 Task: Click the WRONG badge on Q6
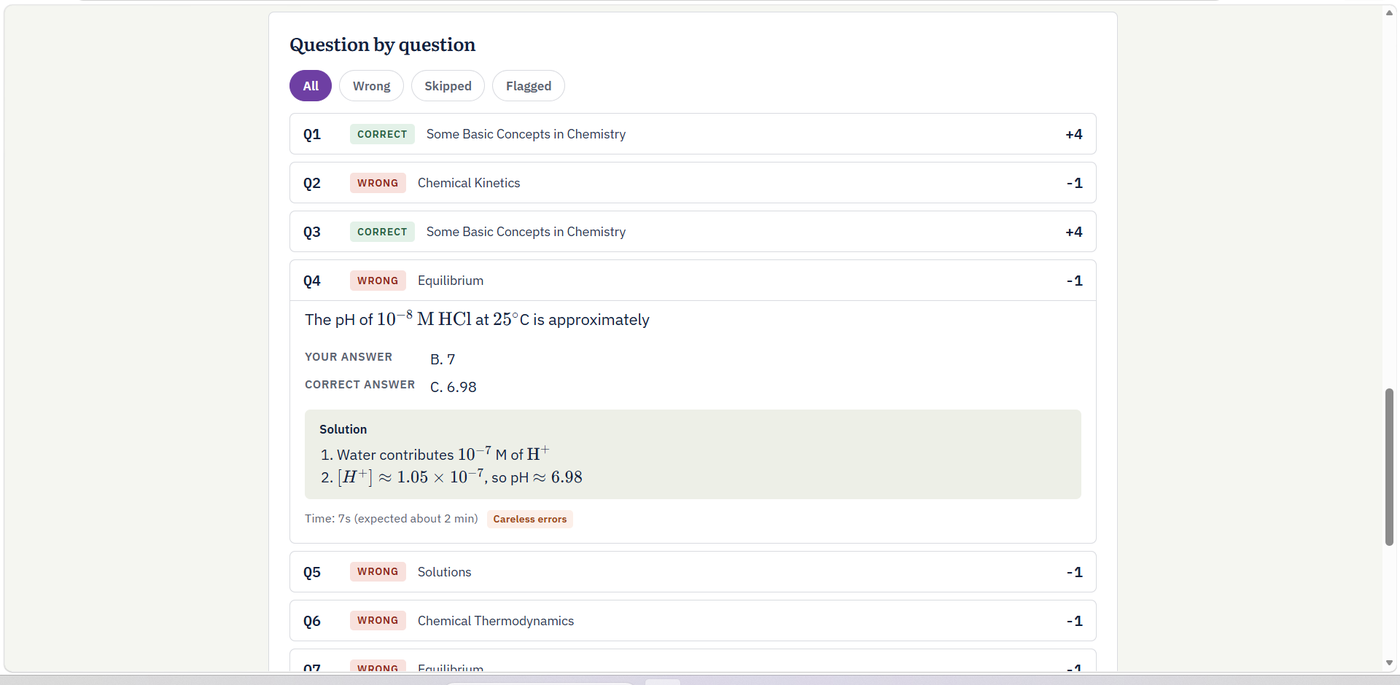pos(378,621)
